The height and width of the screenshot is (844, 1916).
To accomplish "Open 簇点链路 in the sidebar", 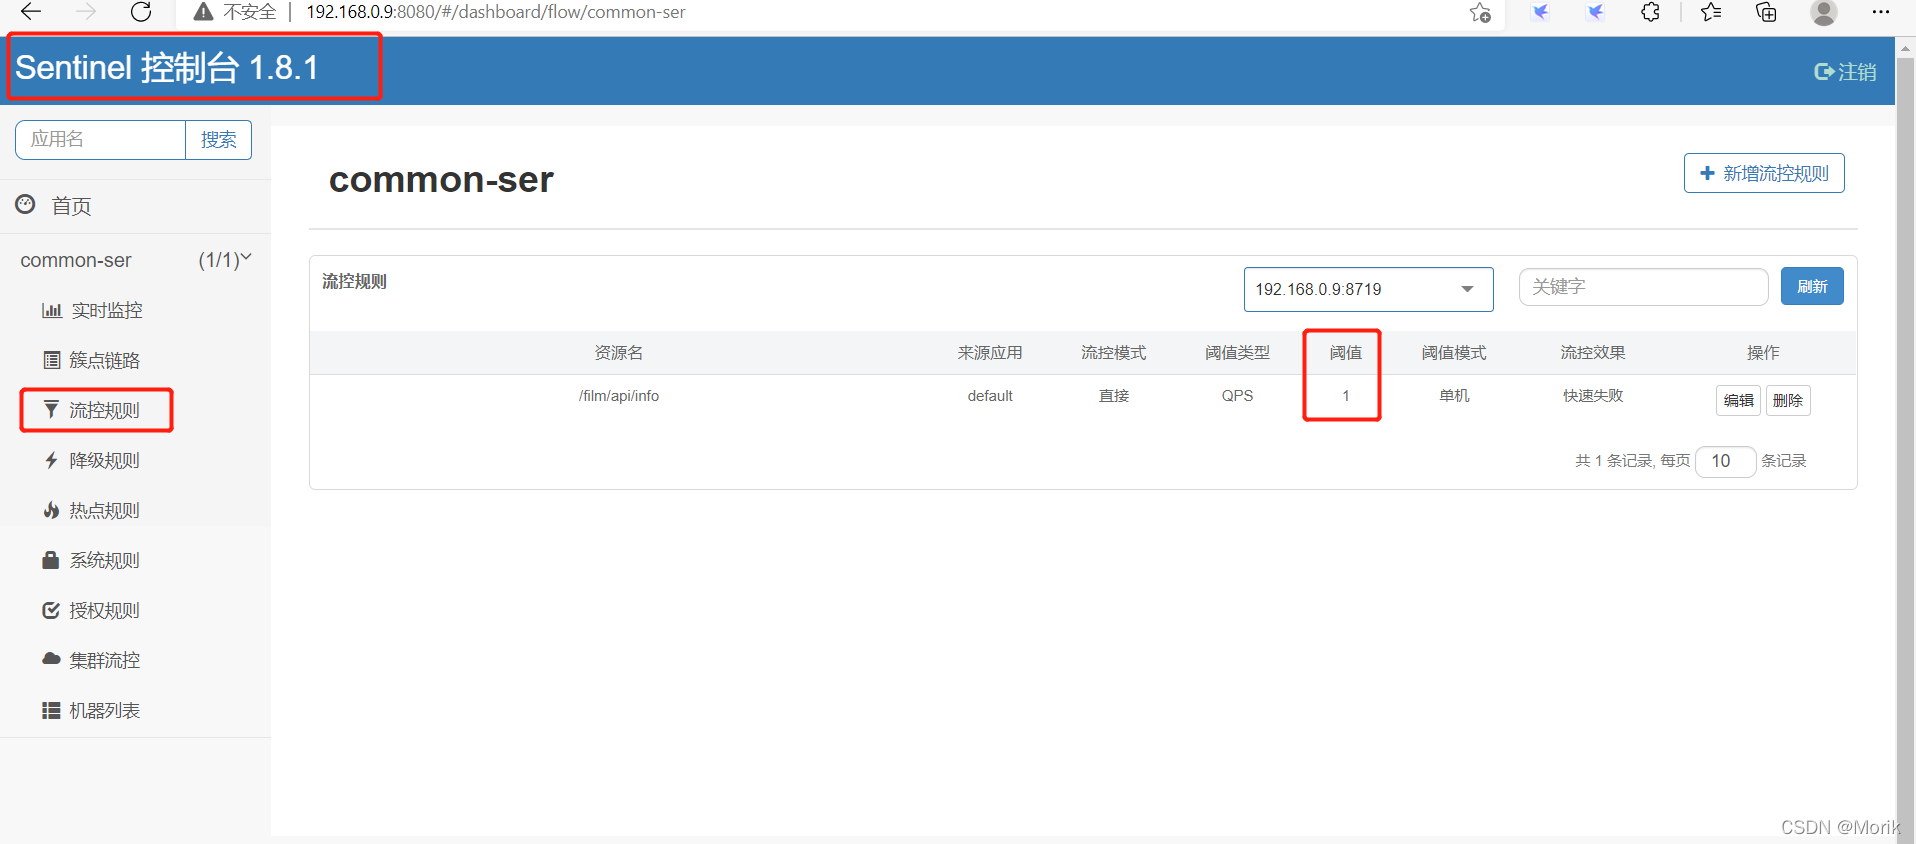I will [104, 360].
